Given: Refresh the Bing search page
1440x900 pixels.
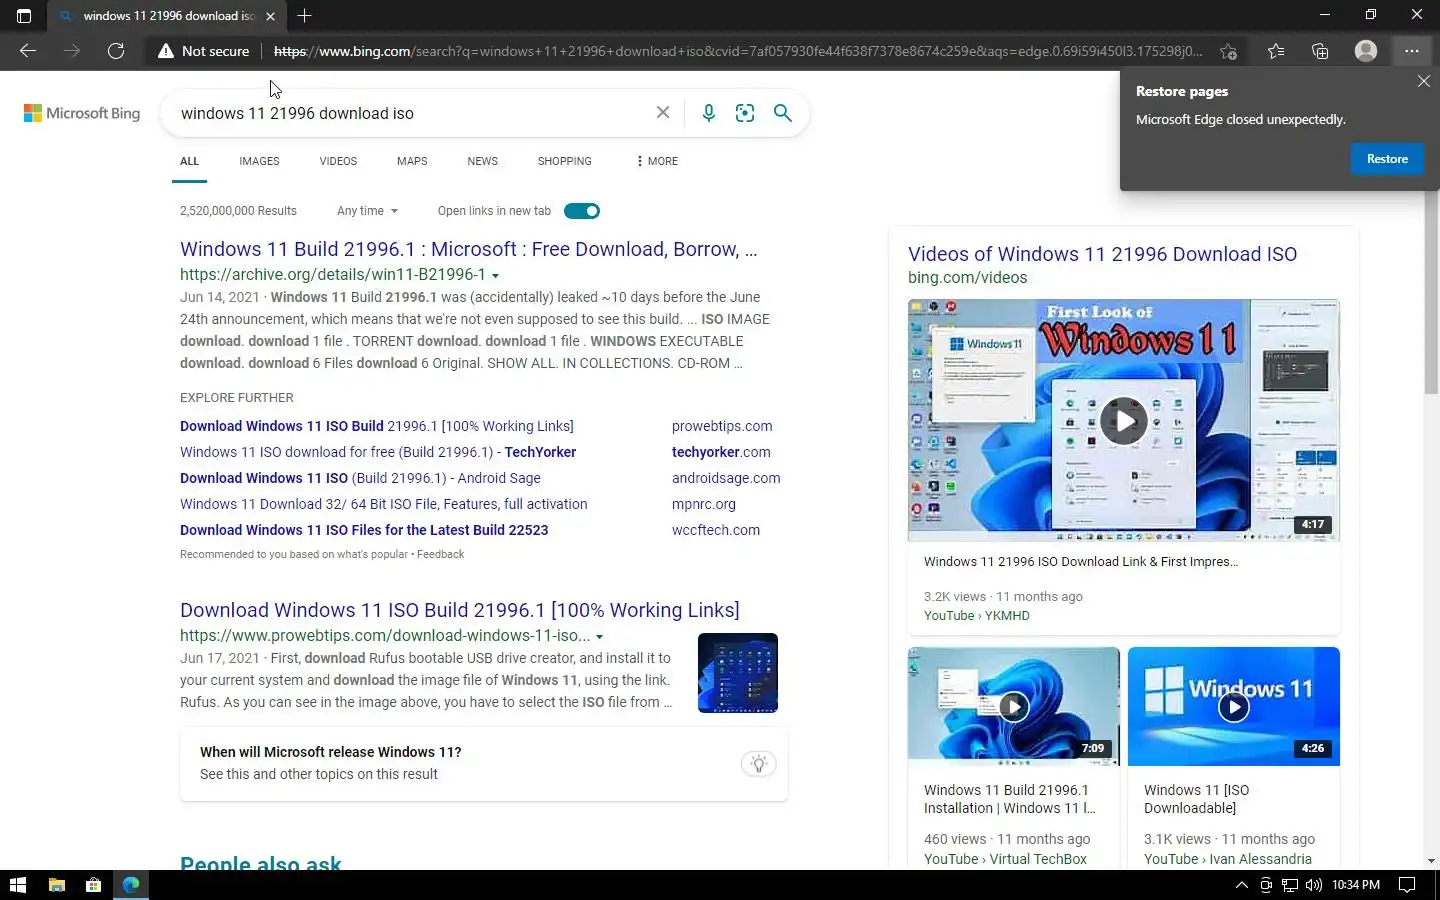Looking at the screenshot, I should [x=116, y=51].
